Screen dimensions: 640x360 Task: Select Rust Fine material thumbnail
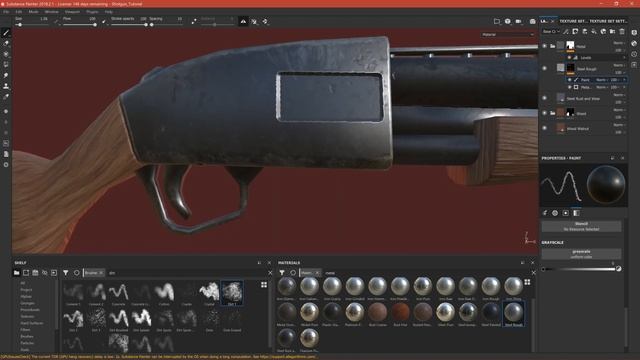pos(400,313)
